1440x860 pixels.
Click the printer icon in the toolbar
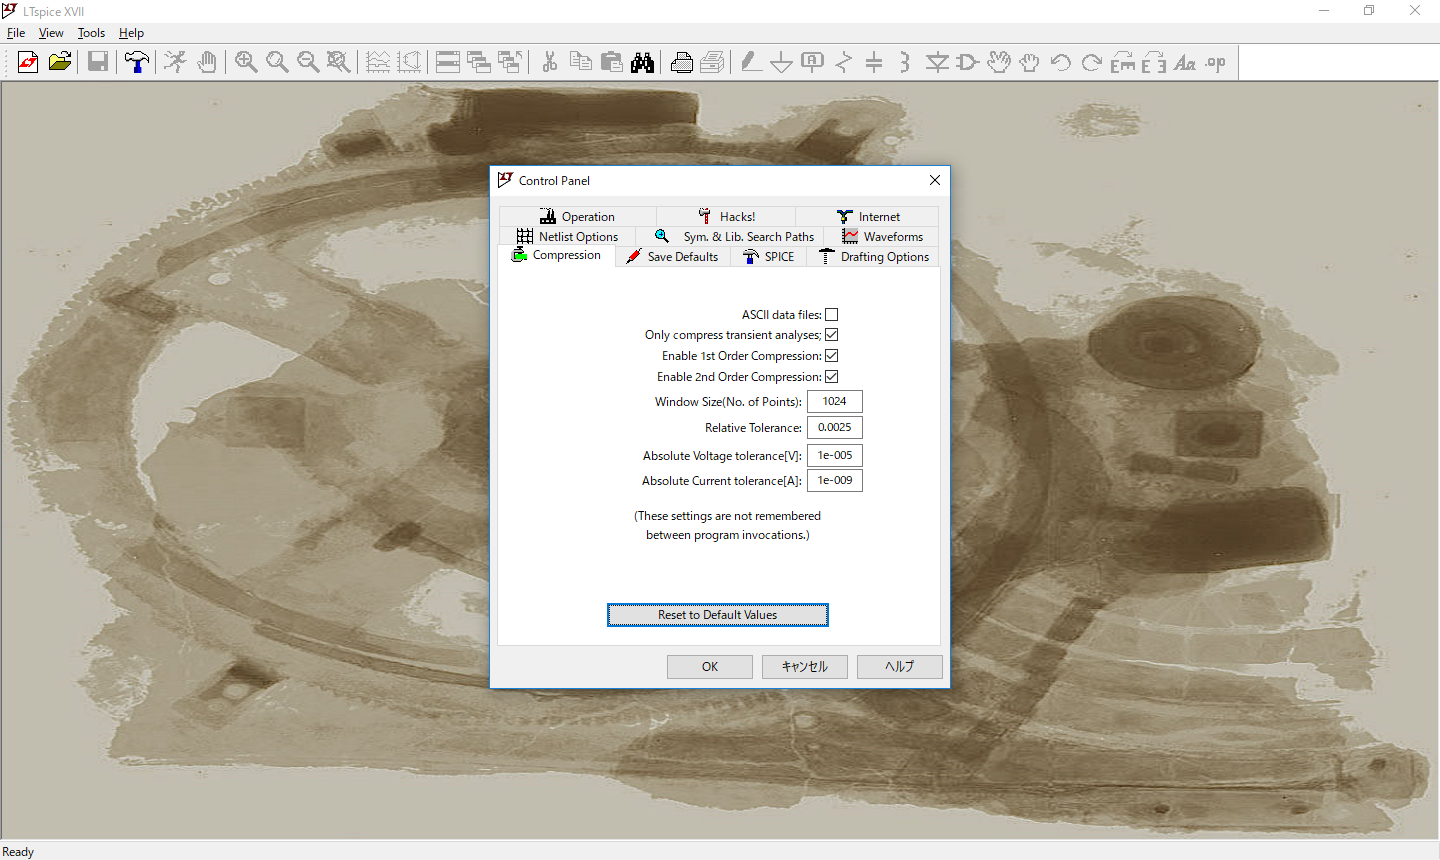(x=682, y=62)
